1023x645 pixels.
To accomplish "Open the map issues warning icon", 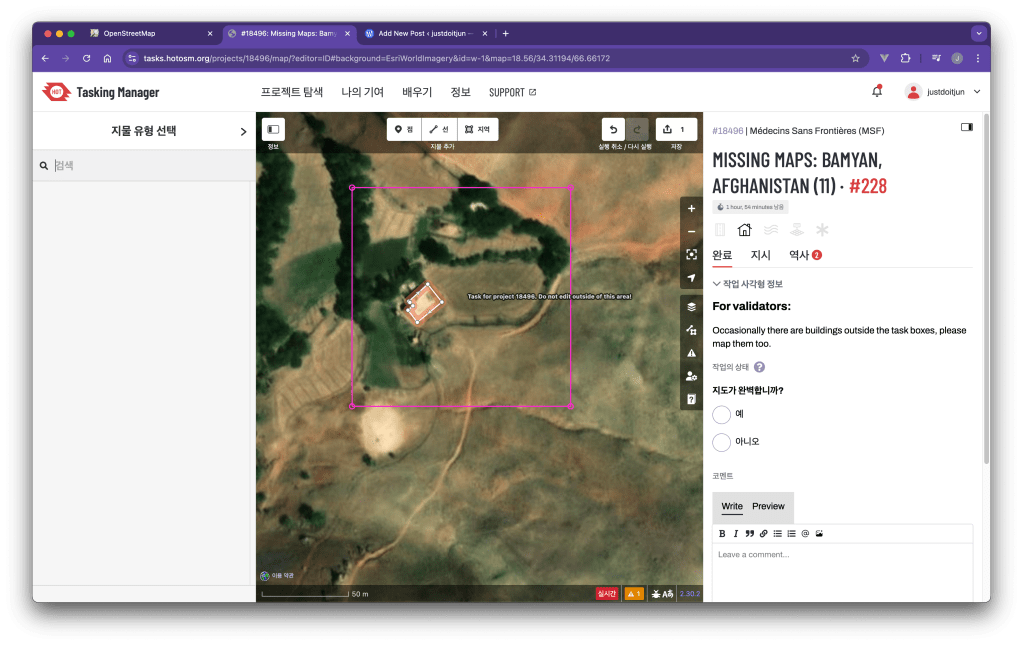I will click(x=691, y=353).
